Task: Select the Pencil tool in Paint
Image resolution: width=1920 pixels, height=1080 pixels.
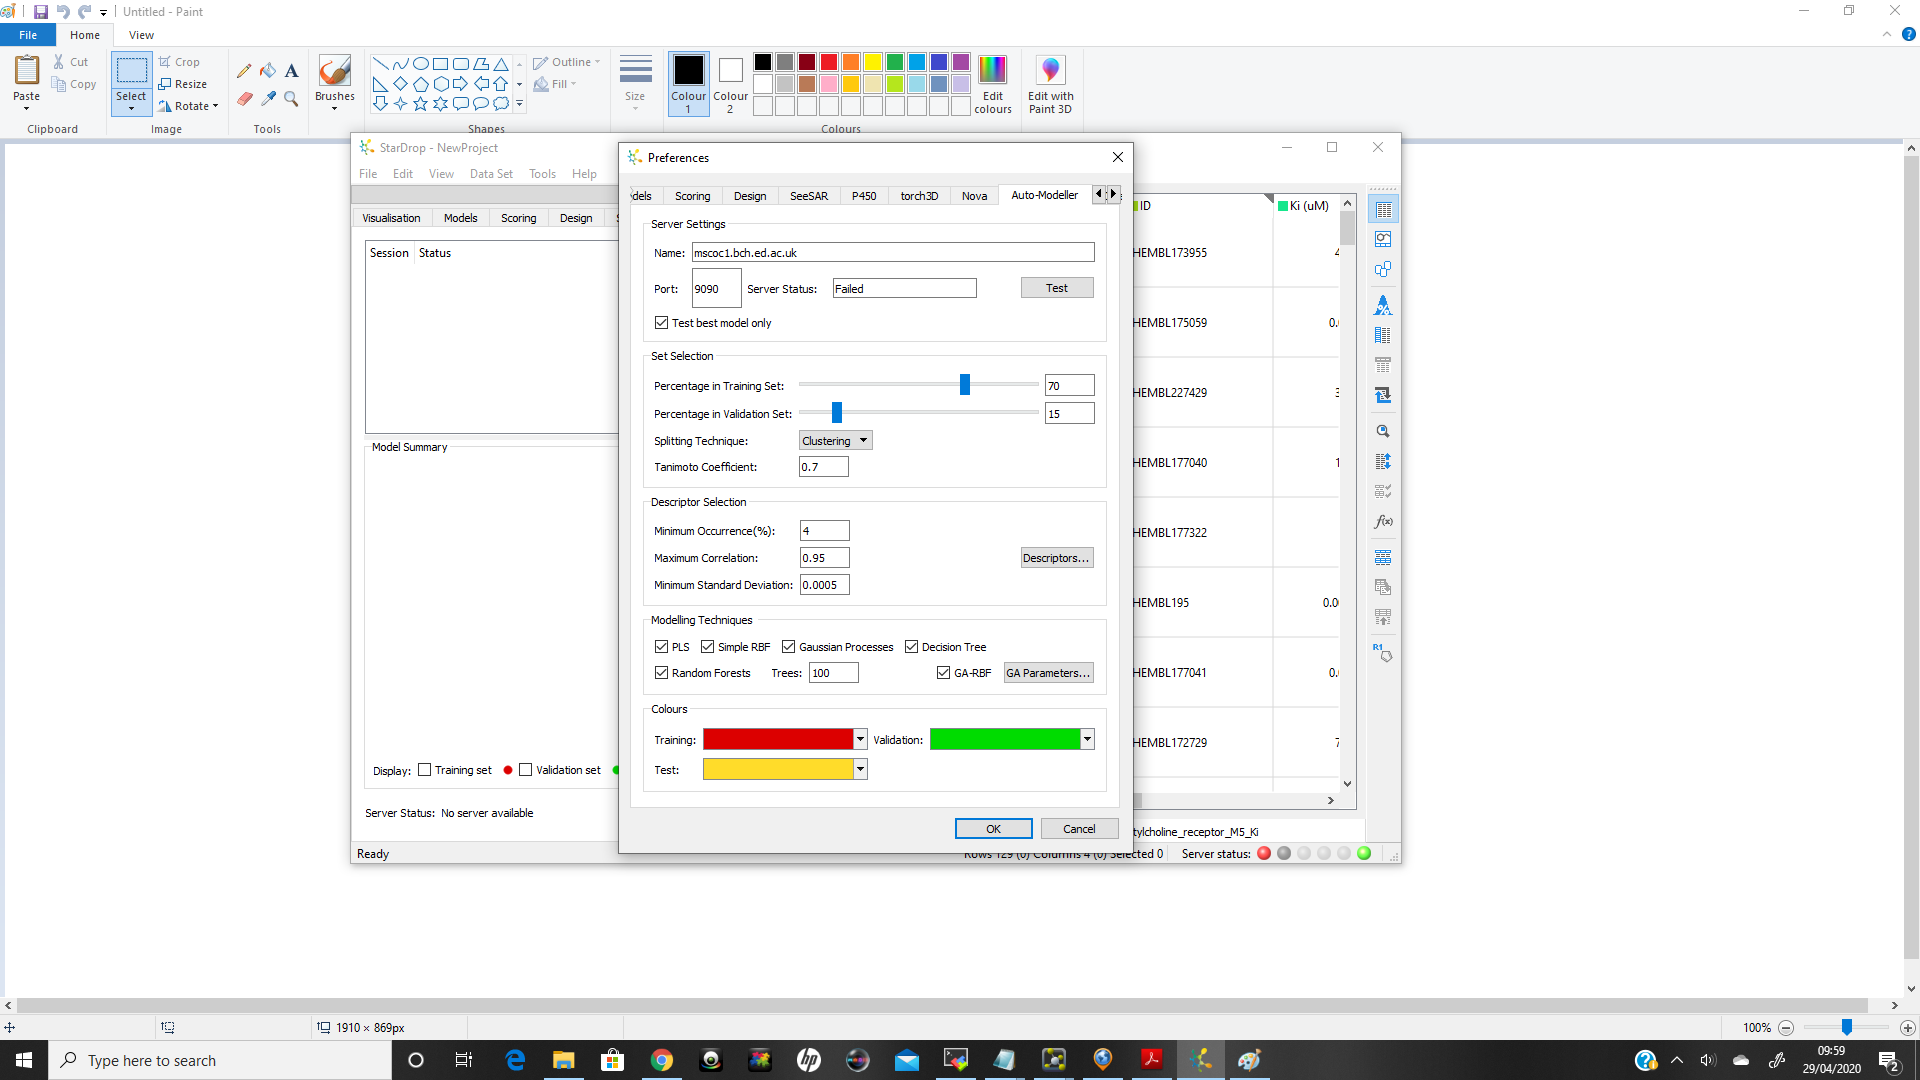Action: point(244,71)
